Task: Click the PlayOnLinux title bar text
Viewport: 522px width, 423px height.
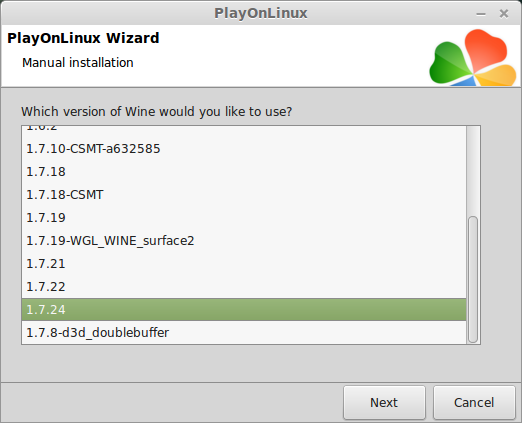Action: pyautogui.click(x=261, y=13)
